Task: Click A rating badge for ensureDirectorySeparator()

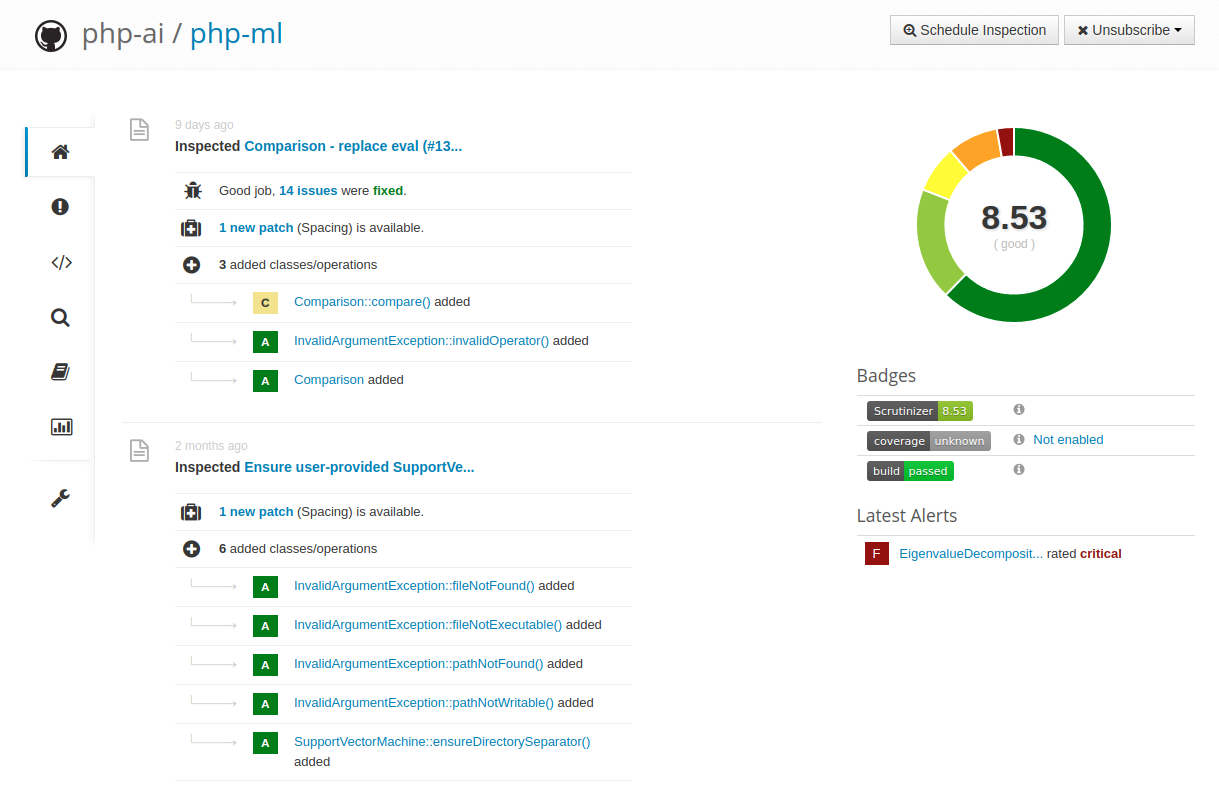Action: [x=265, y=743]
